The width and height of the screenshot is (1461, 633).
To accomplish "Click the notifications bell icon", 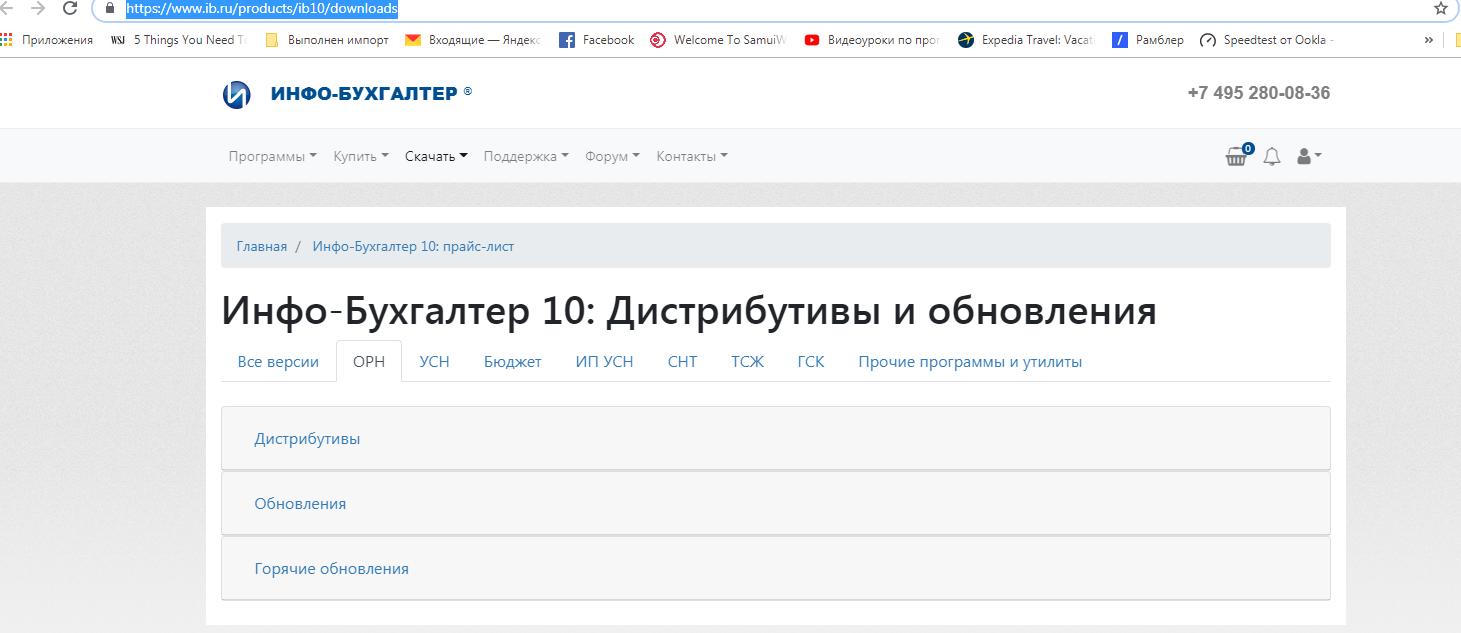I will (1272, 156).
